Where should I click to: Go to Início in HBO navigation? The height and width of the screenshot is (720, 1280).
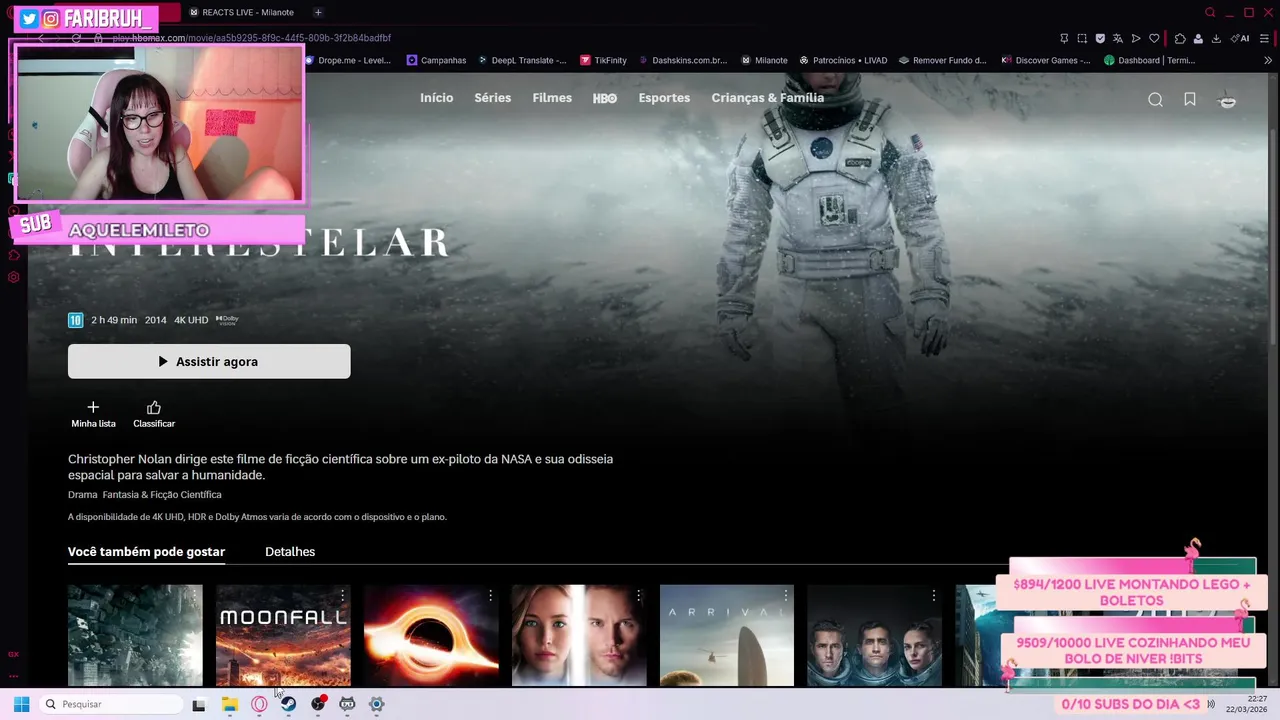(x=437, y=98)
